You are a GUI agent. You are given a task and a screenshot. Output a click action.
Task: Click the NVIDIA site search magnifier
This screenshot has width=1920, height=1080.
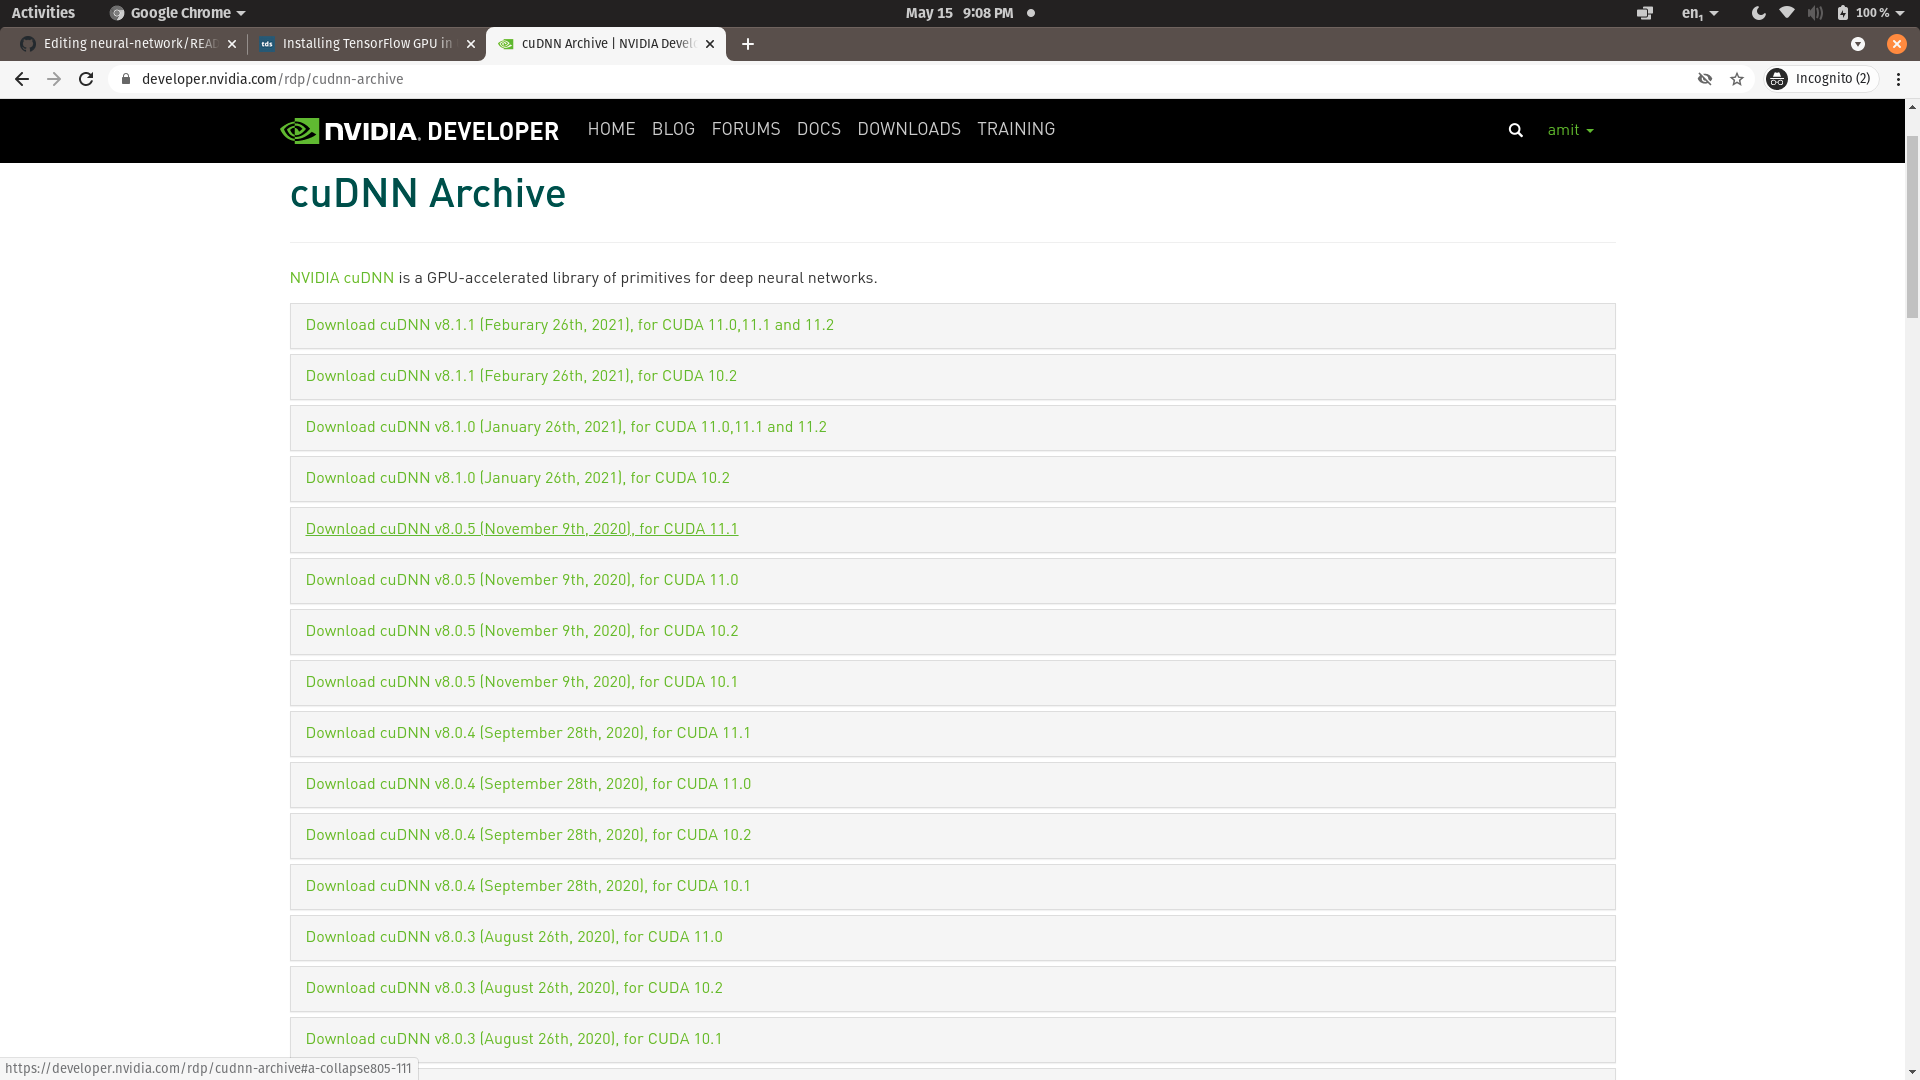click(1515, 130)
